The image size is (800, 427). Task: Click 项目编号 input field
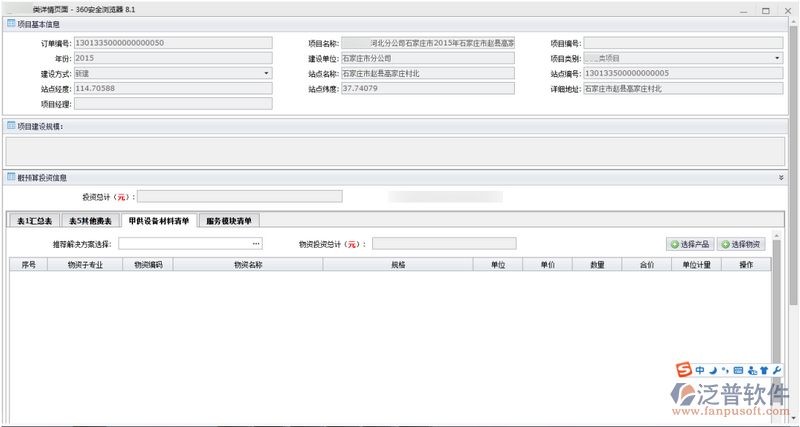683,43
